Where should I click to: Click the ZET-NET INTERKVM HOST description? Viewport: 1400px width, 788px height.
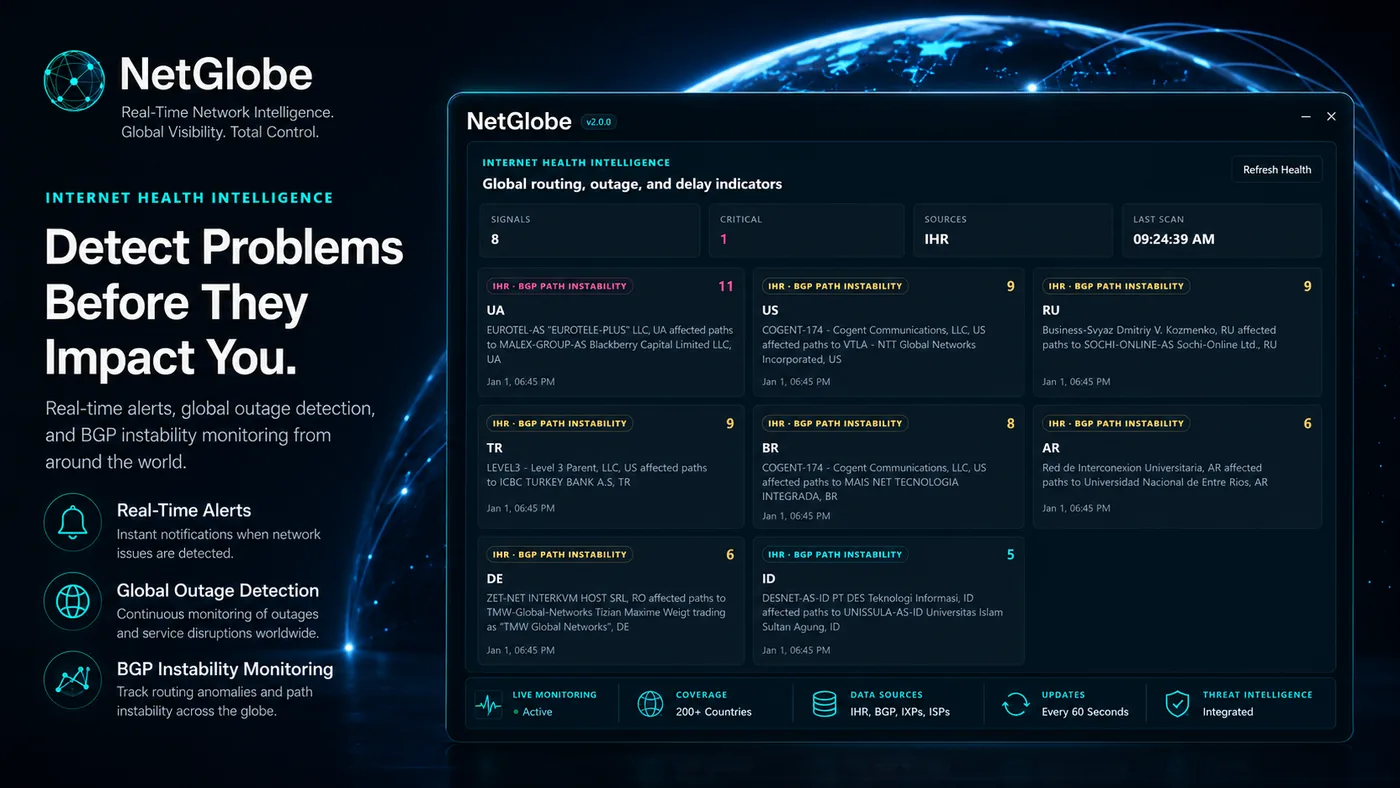(607, 612)
